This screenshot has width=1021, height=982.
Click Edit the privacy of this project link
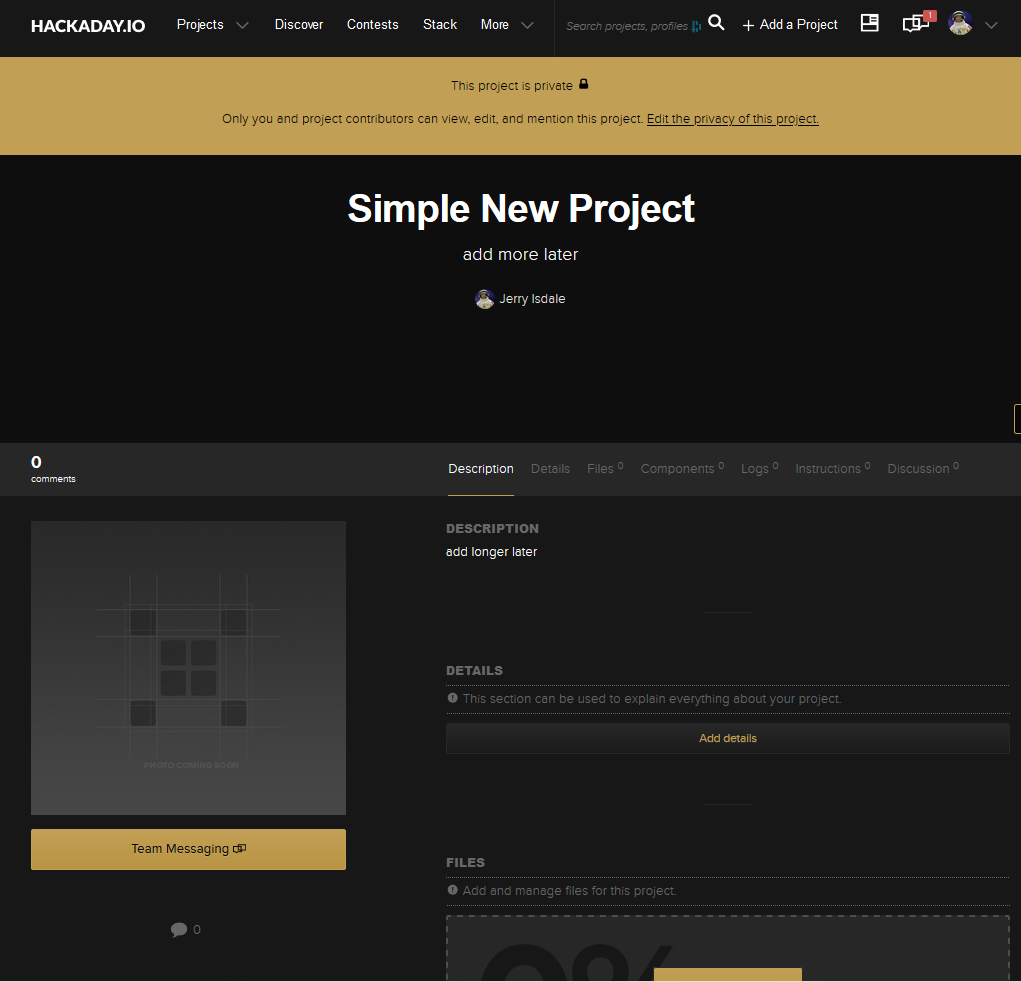[733, 119]
